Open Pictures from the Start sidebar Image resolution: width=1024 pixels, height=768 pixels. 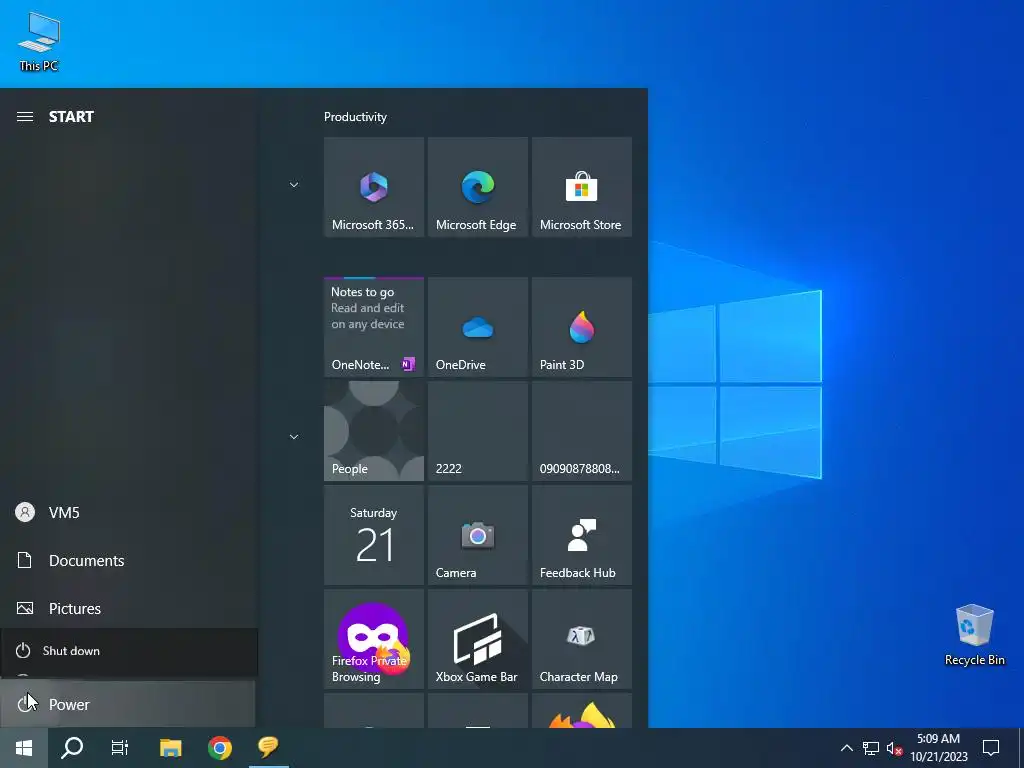pyautogui.click(x=127, y=608)
